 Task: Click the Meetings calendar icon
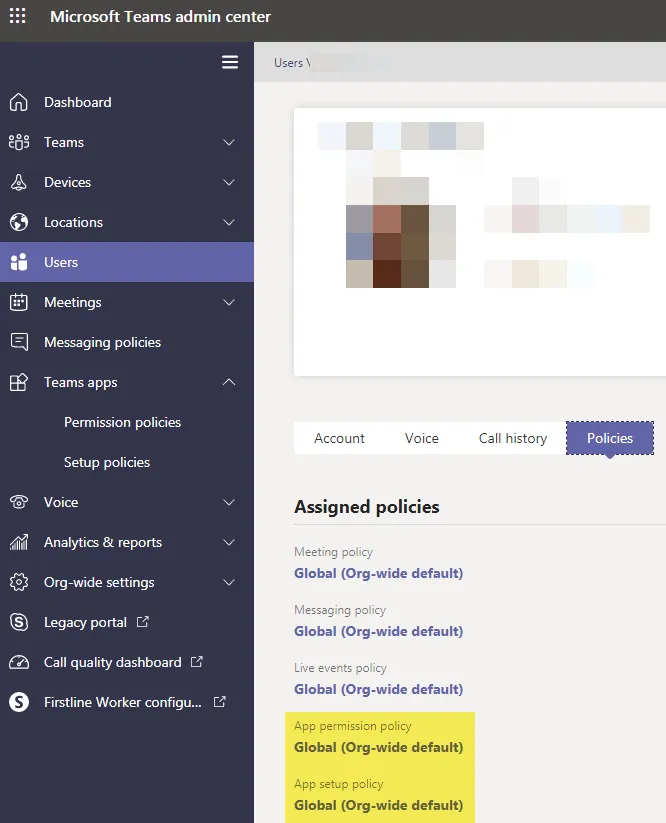tap(19, 302)
